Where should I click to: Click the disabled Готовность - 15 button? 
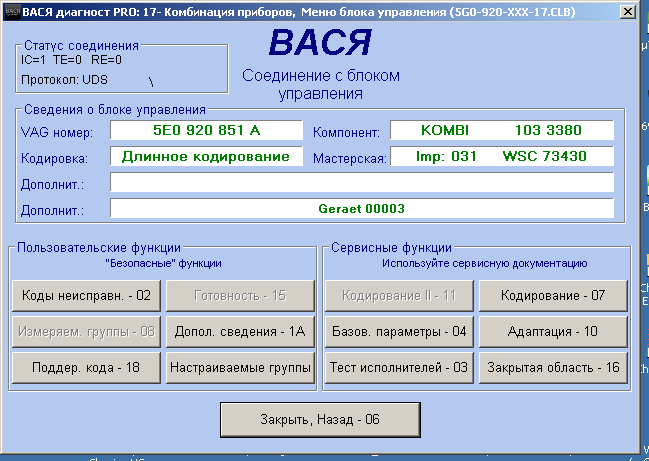click(x=240, y=295)
